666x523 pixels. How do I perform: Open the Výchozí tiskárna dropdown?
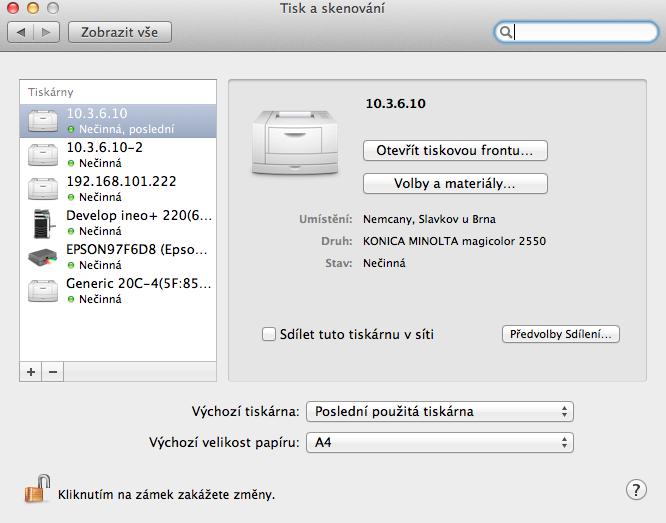pos(440,411)
